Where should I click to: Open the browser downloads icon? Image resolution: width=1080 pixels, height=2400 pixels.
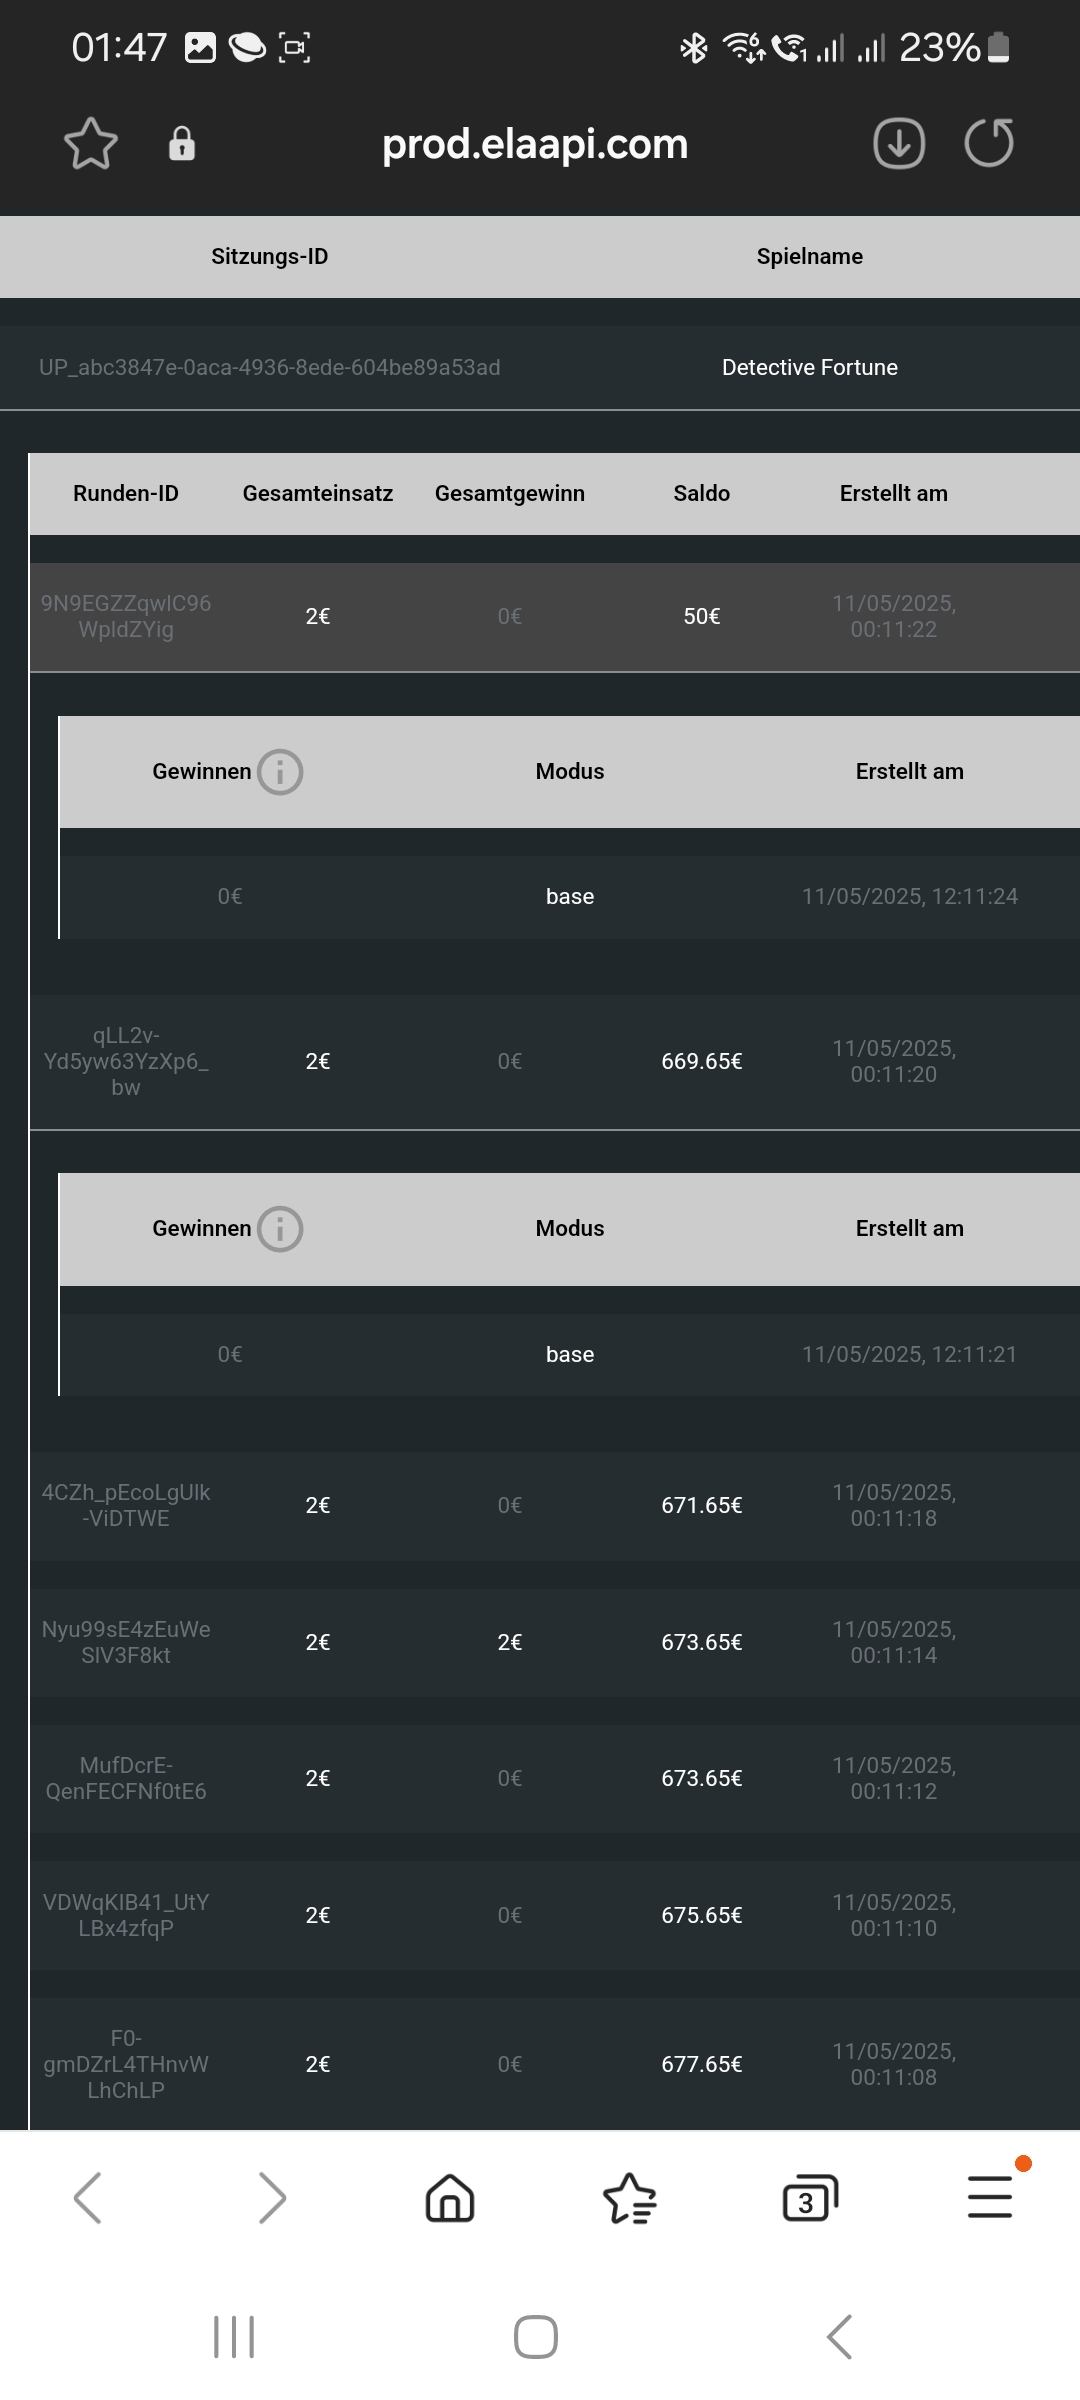(x=898, y=143)
